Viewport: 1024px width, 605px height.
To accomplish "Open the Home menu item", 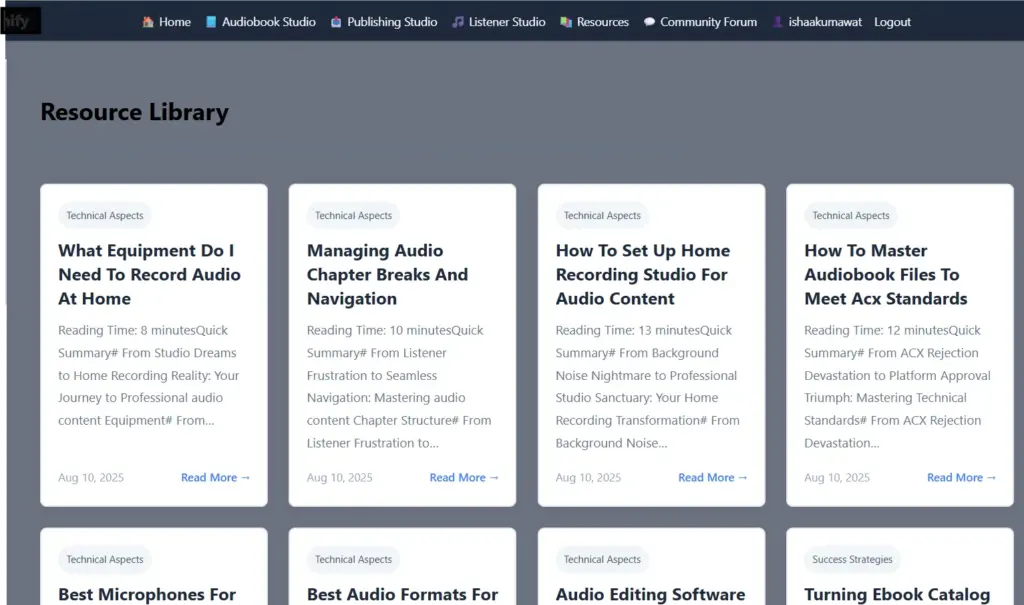I will tap(172, 21).
